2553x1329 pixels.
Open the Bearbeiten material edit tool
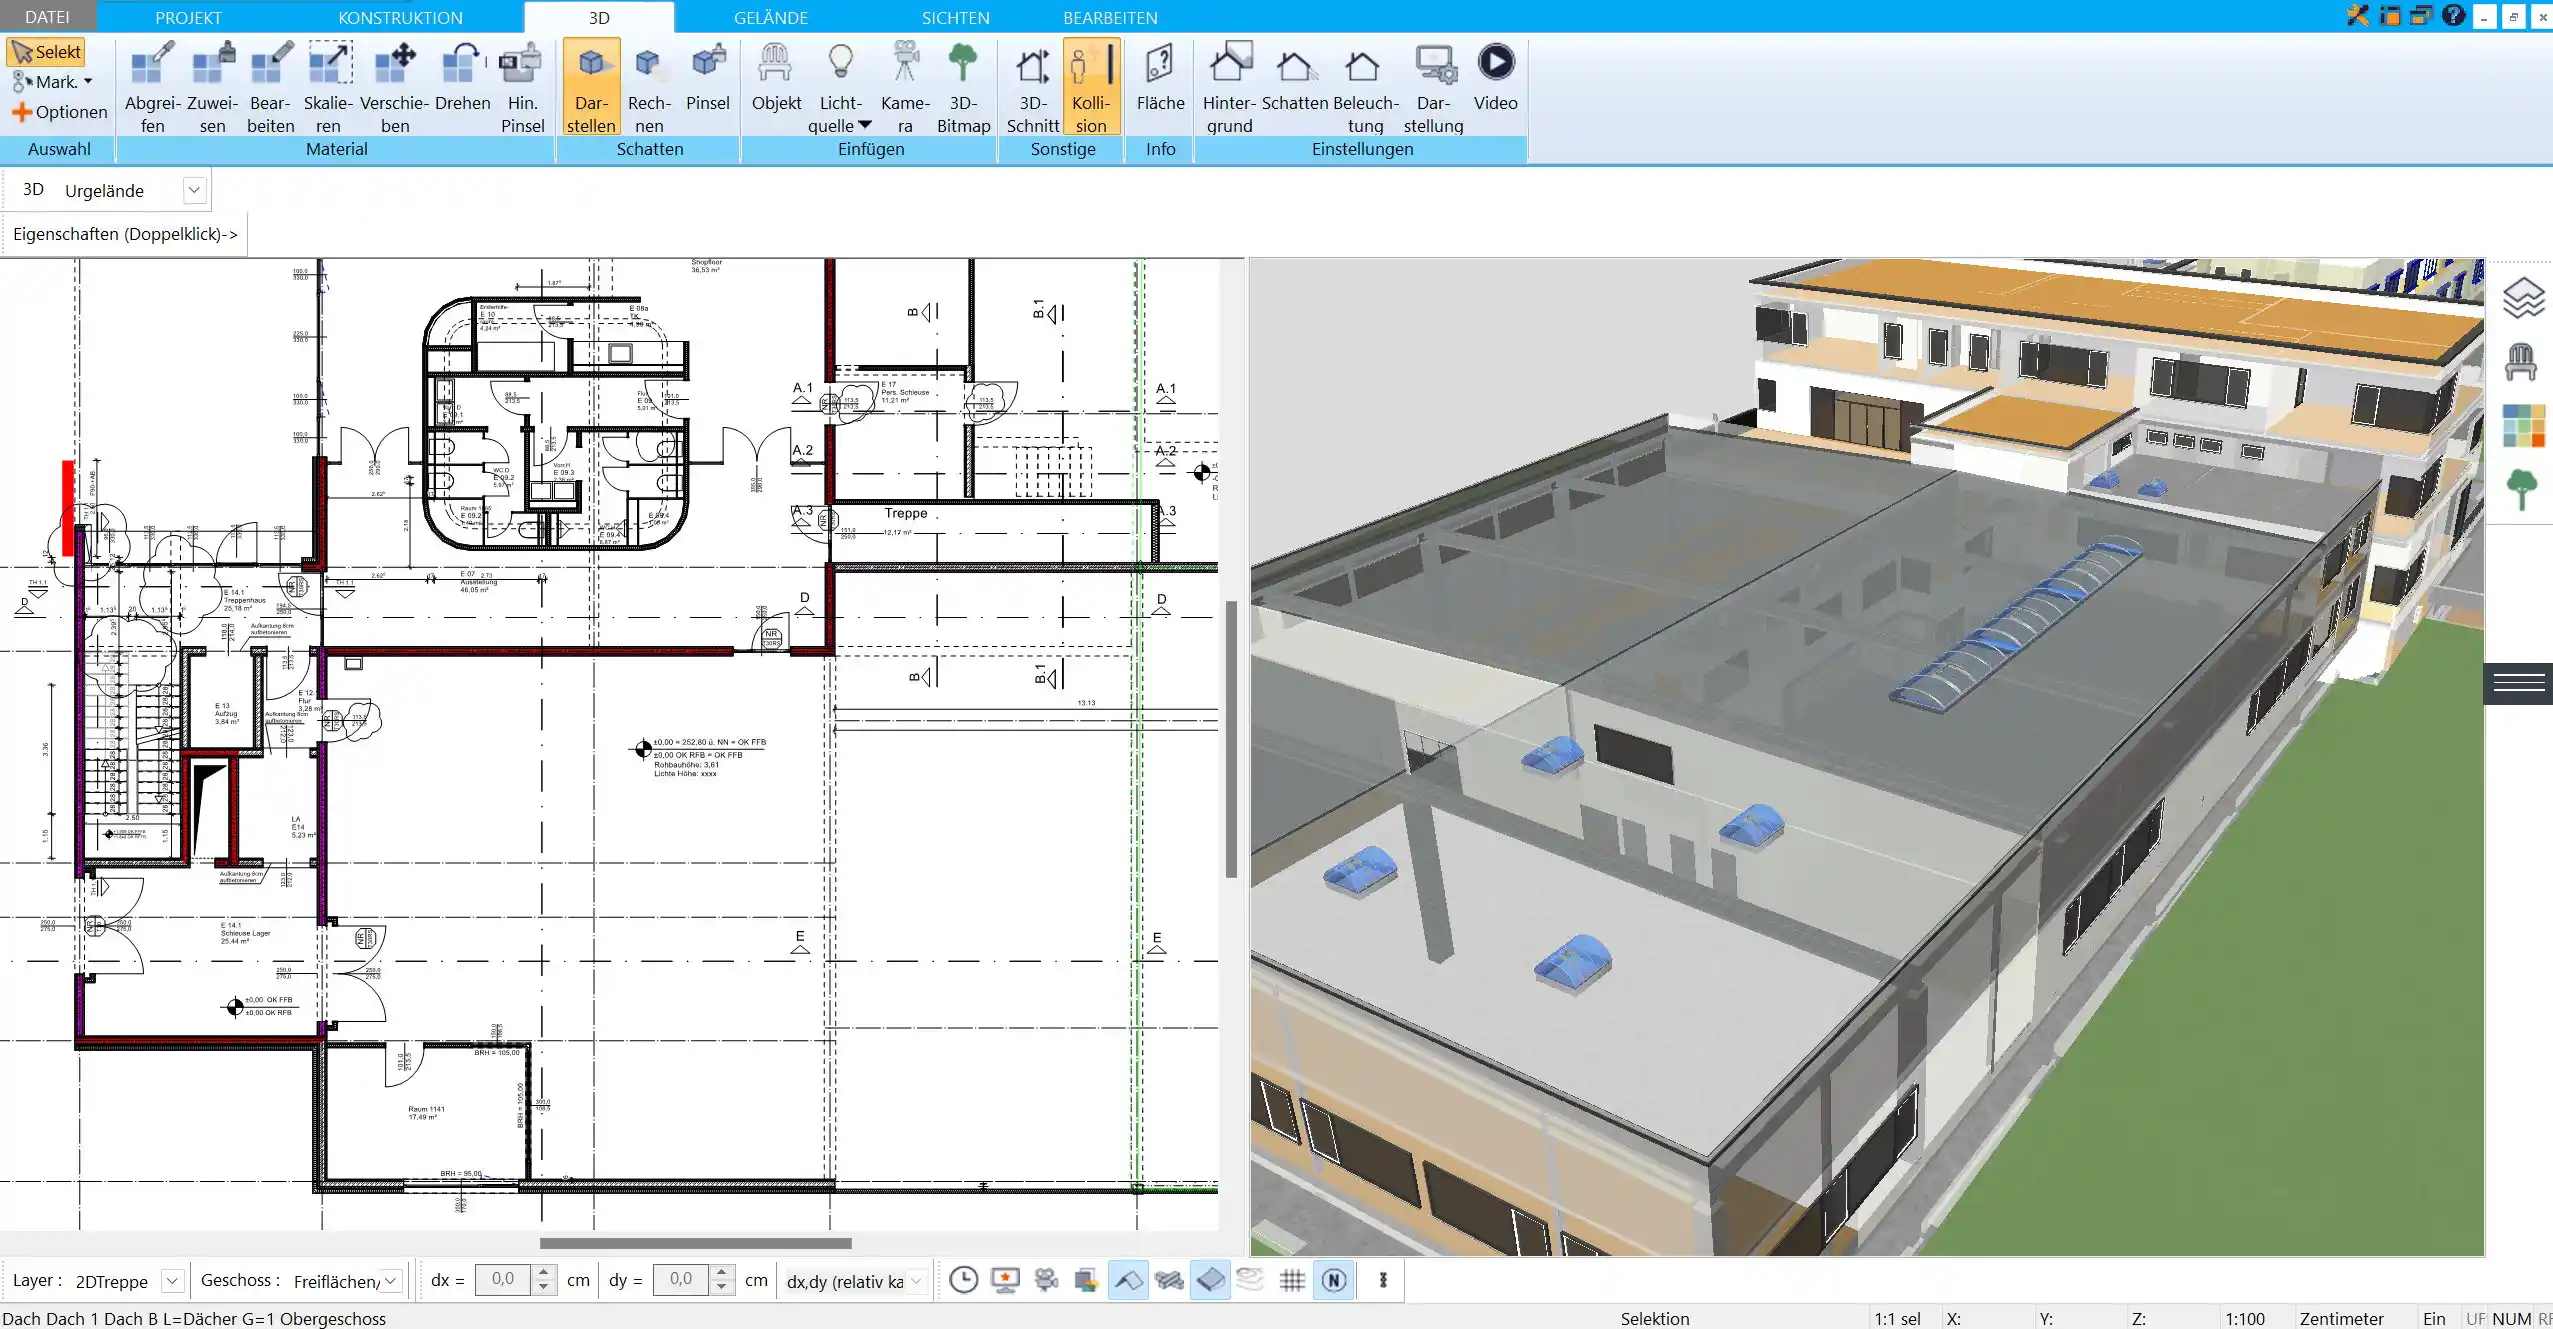[x=271, y=88]
